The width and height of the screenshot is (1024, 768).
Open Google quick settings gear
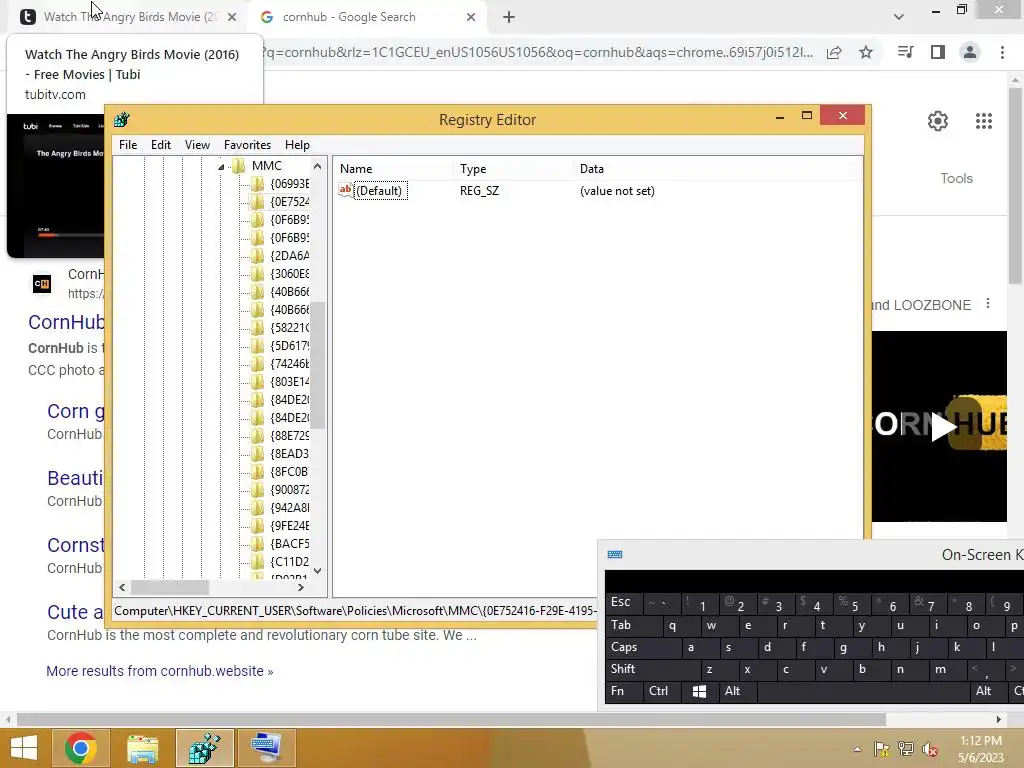coord(938,121)
